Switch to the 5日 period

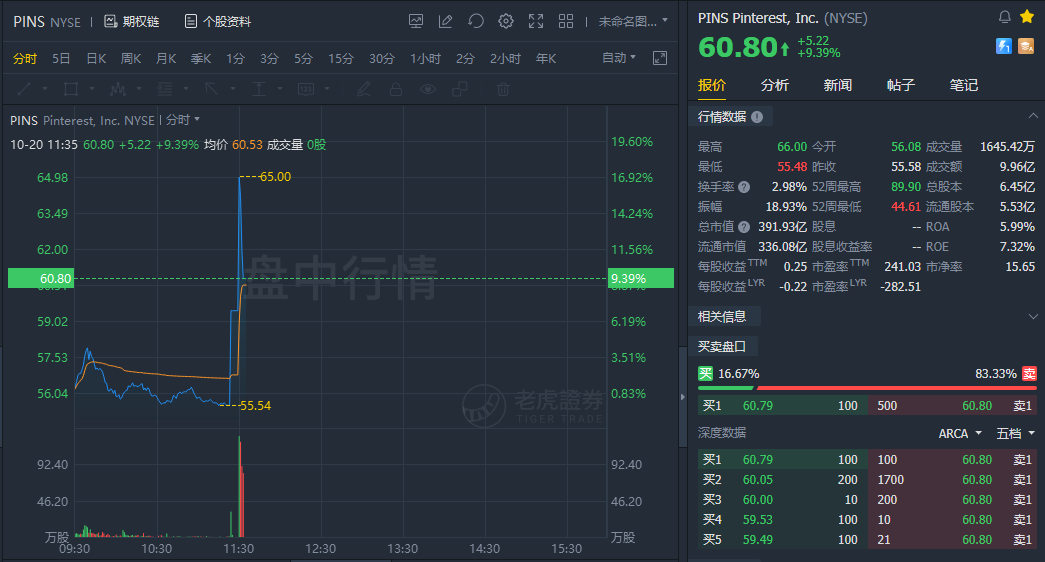(61, 59)
